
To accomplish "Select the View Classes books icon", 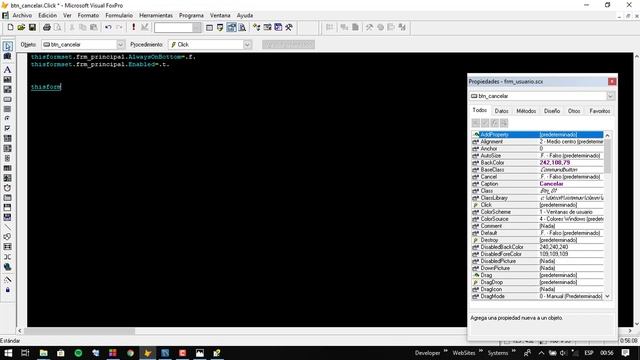I will point(7,56).
